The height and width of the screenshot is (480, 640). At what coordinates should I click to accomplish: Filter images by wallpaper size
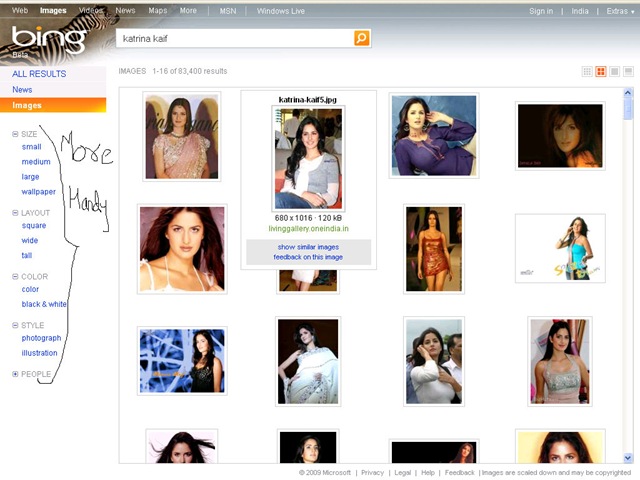(38, 191)
